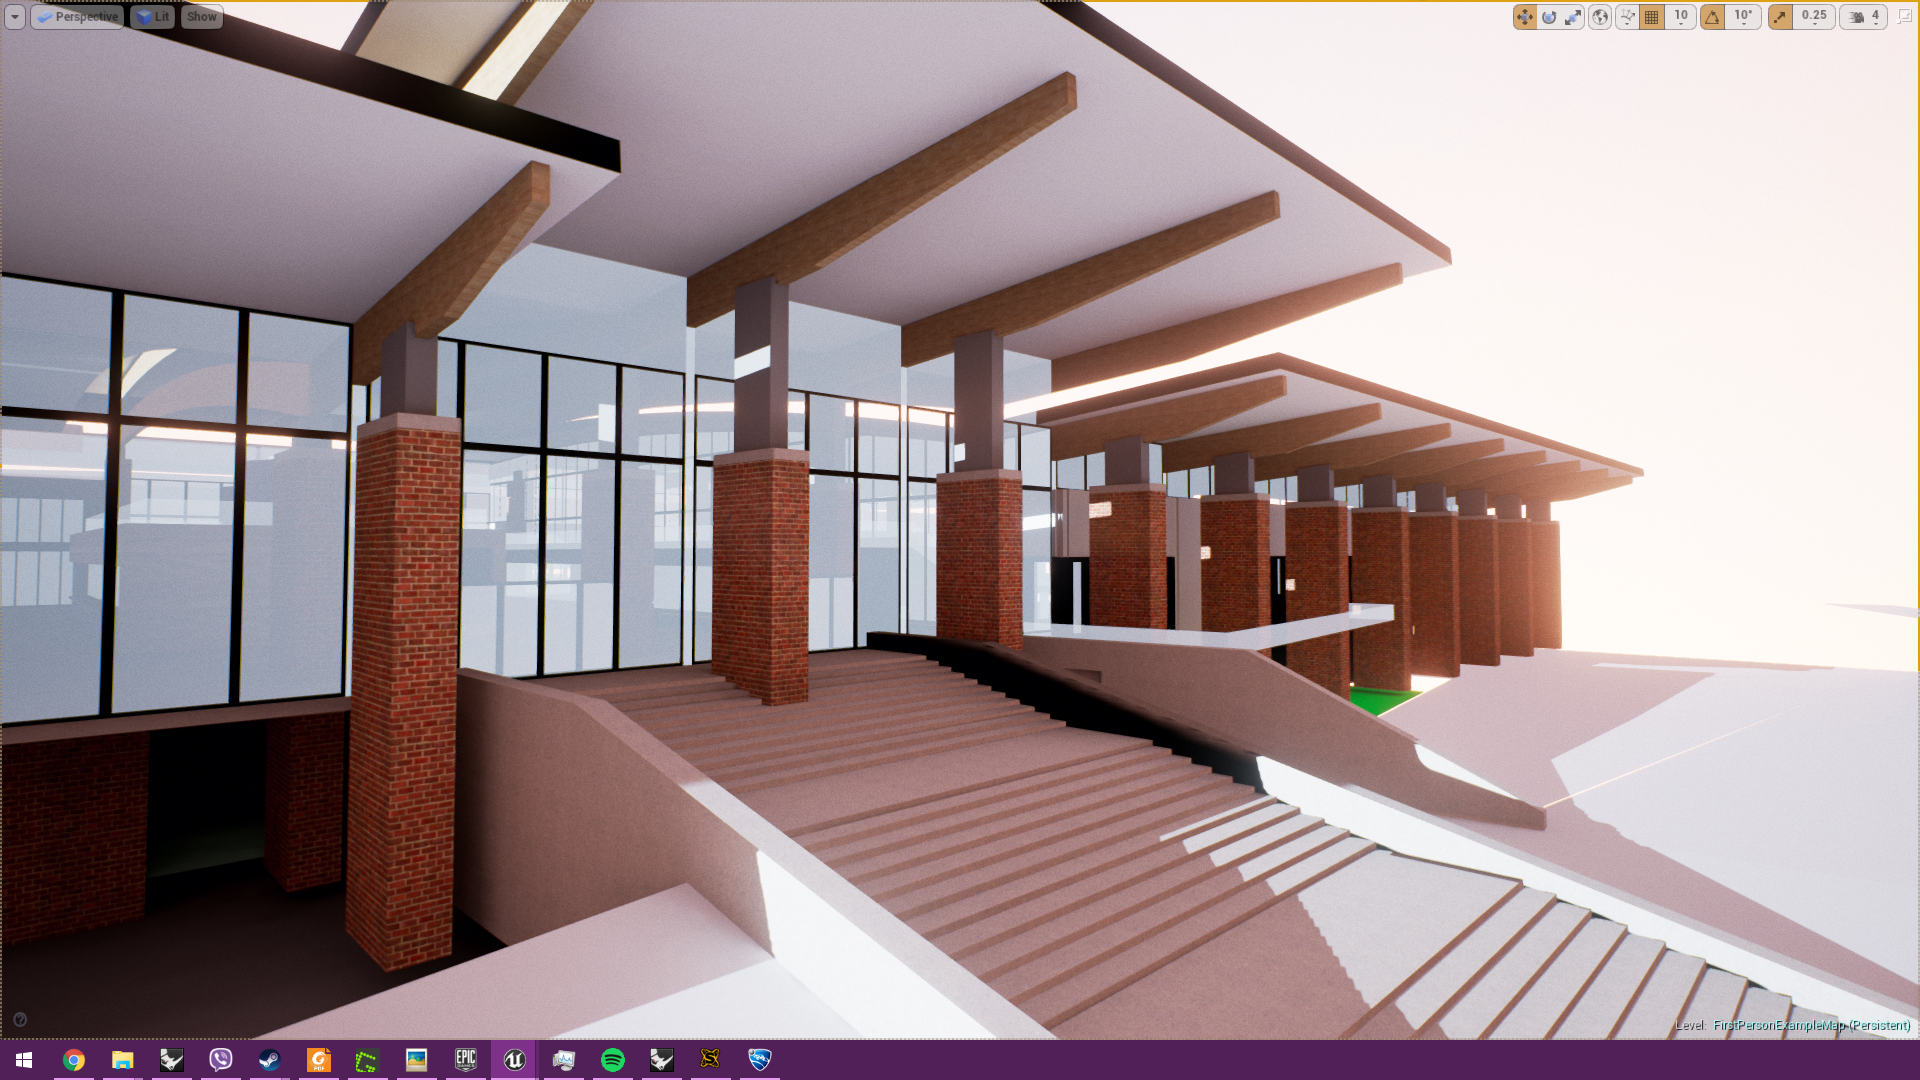Click the help icon in viewport corner
The height and width of the screenshot is (1080, 1920).
pos(20,1020)
